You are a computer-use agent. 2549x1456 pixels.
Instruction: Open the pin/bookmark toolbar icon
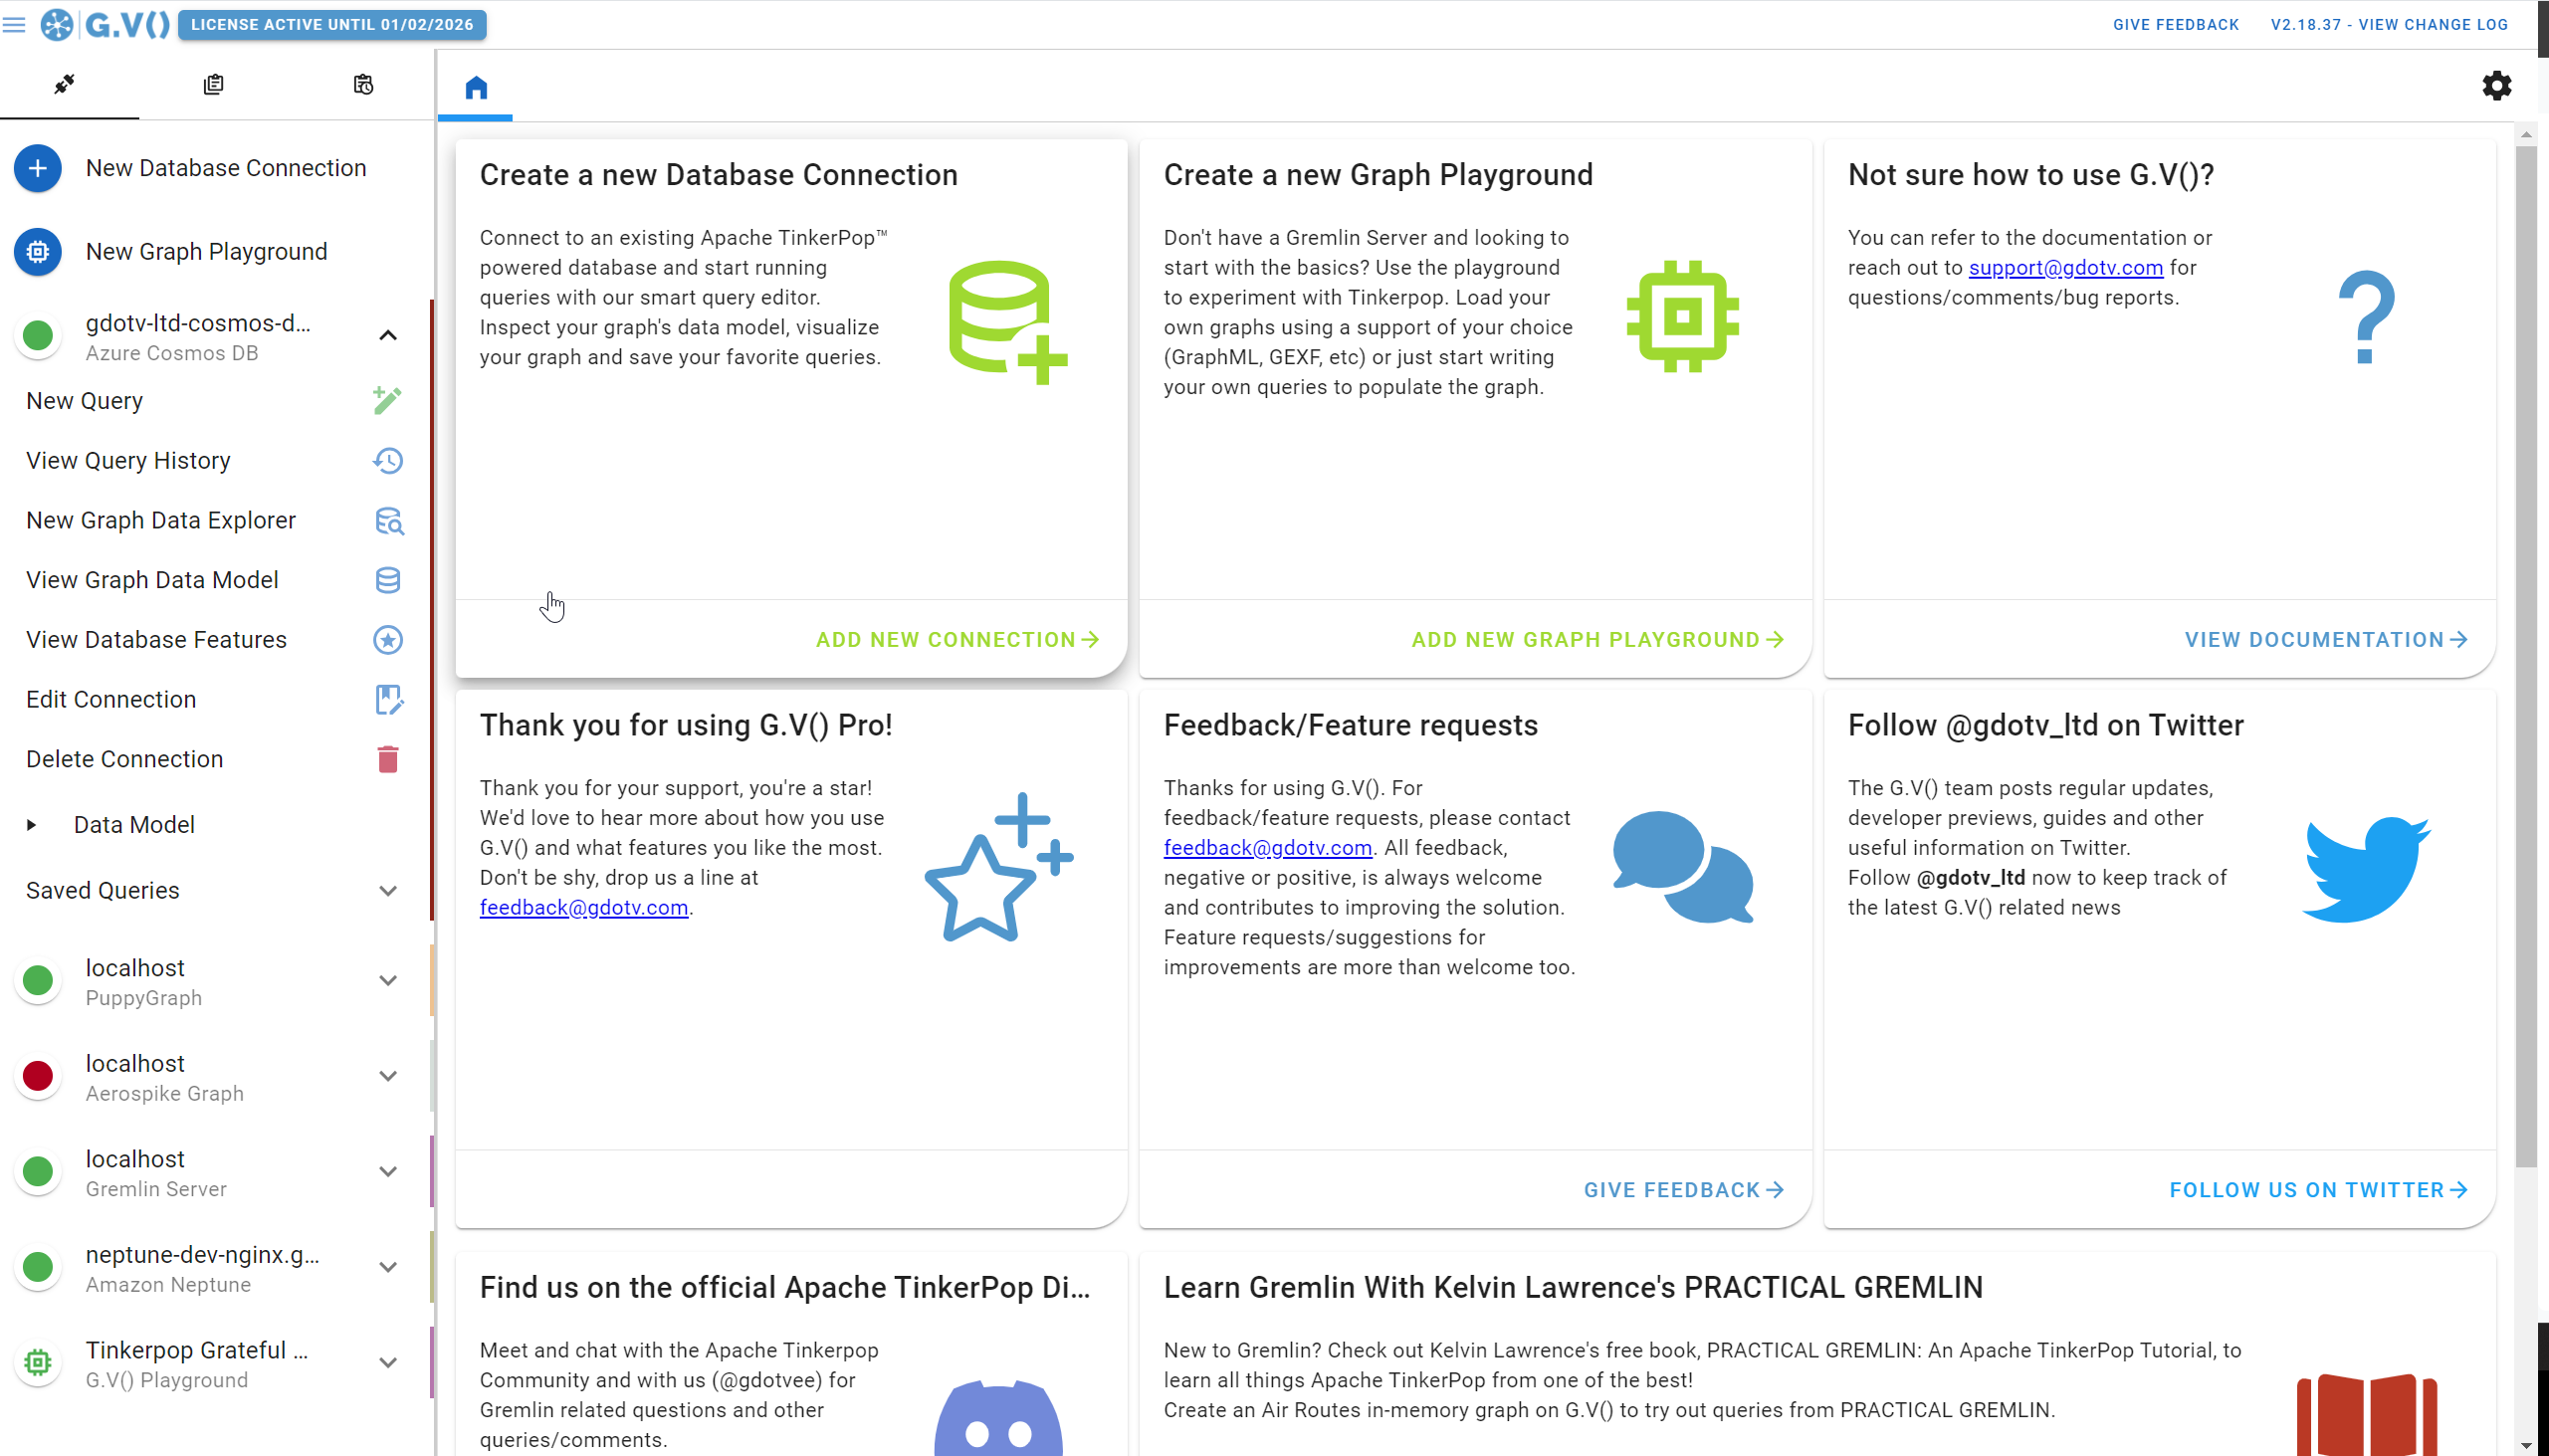coord(63,83)
